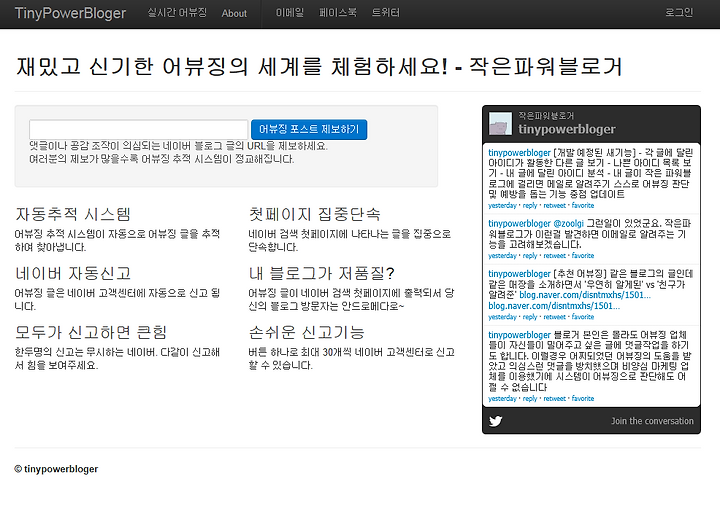Click the 첫페이지 집중단속 heading
The image size is (720, 508).
(315, 214)
